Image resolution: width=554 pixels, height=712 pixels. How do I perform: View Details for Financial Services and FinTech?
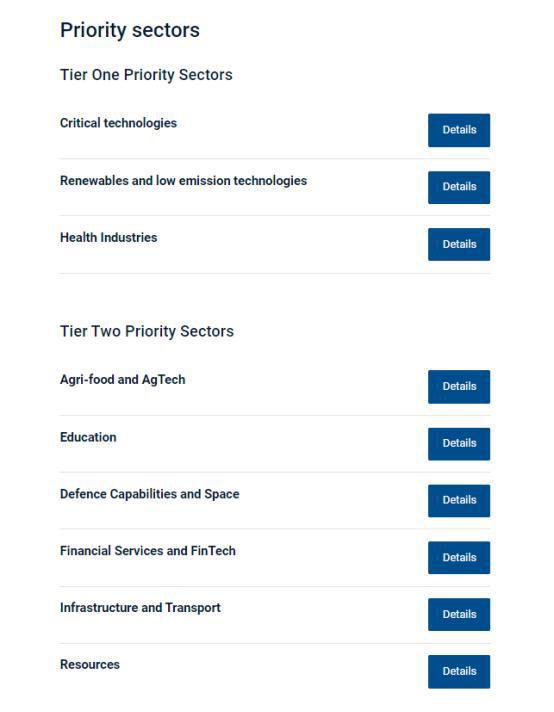pyautogui.click(x=459, y=558)
